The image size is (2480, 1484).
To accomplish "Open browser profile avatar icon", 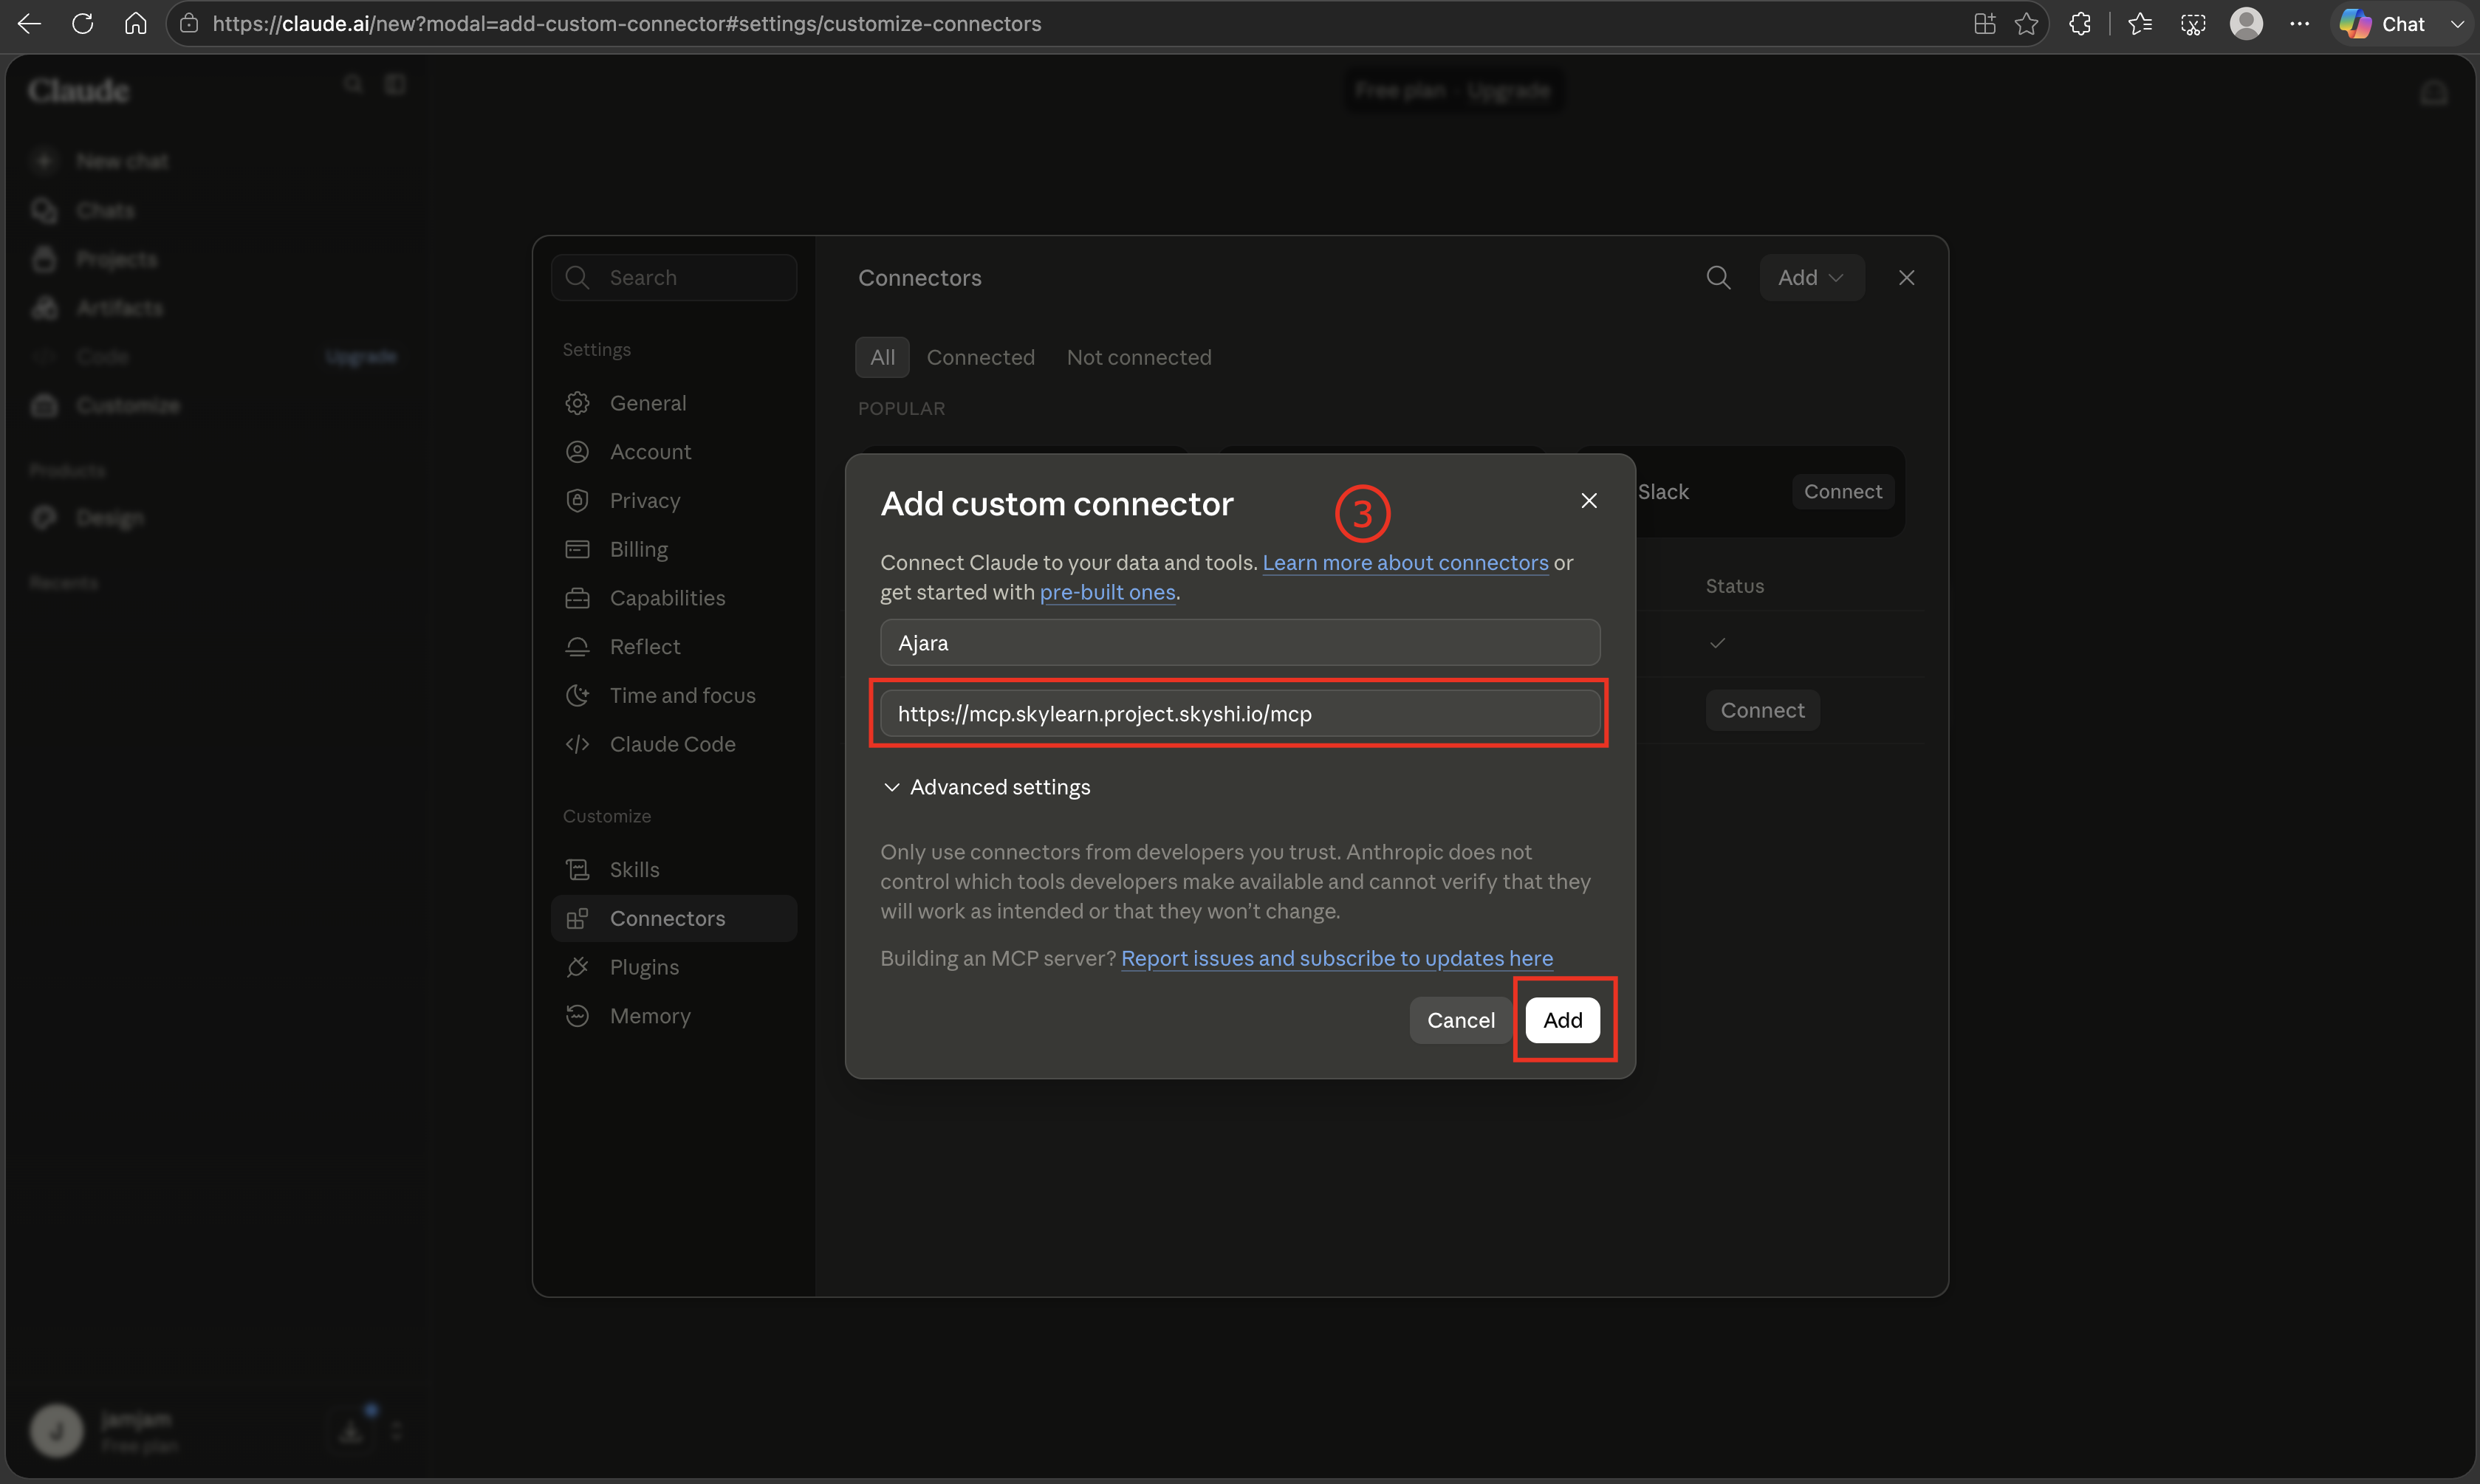I will pos(2246,24).
